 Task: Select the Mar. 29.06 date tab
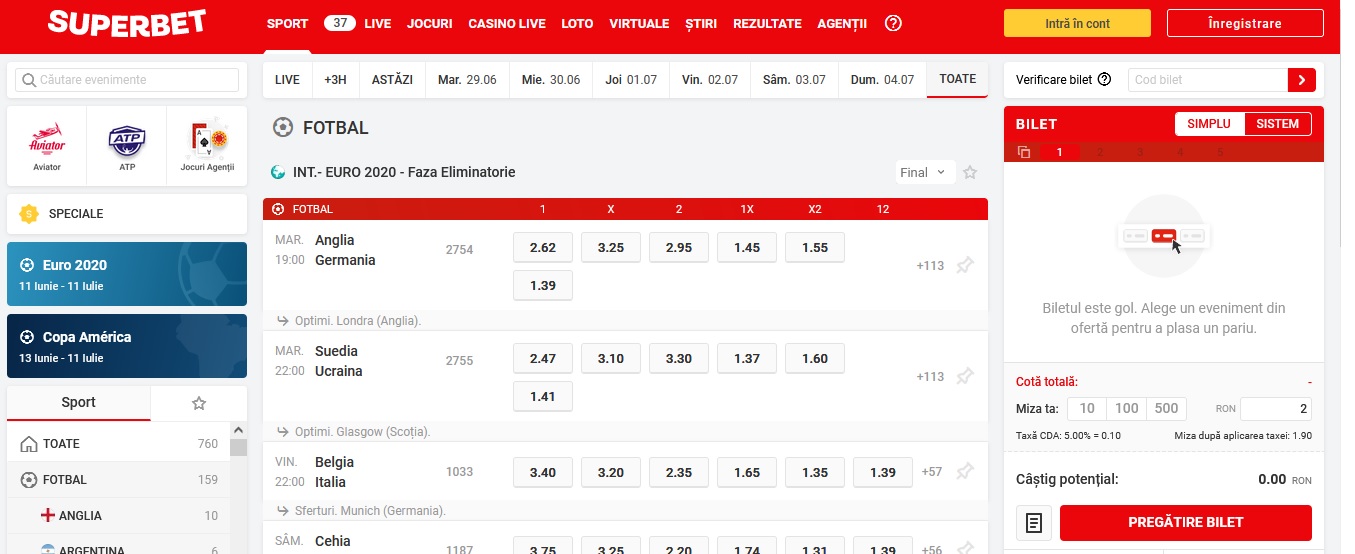coord(467,80)
